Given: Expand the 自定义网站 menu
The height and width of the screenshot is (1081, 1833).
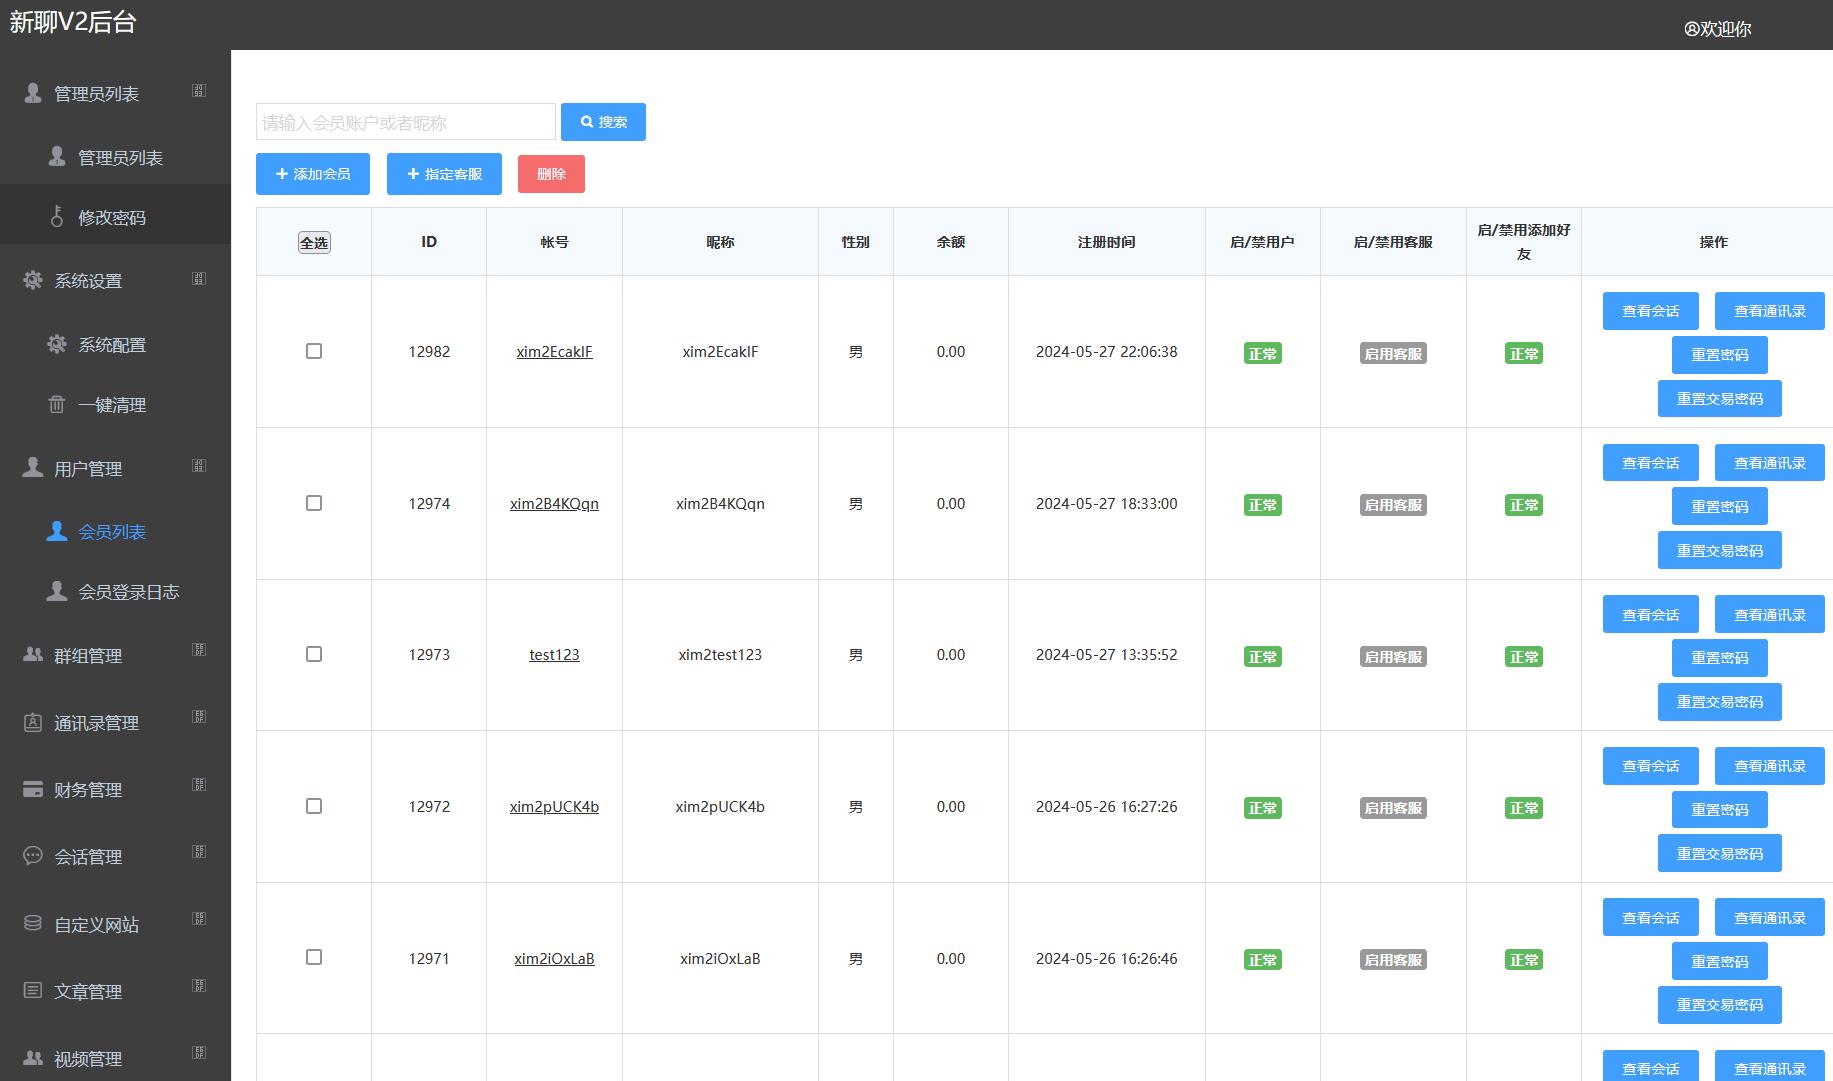Looking at the screenshot, I should click(x=199, y=919).
